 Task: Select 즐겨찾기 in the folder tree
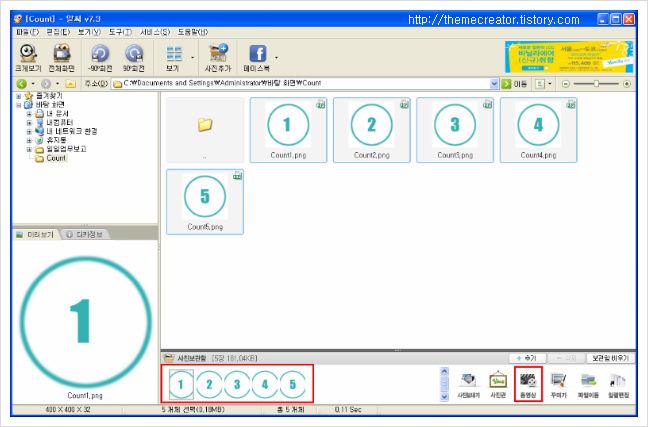coord(49,96)
